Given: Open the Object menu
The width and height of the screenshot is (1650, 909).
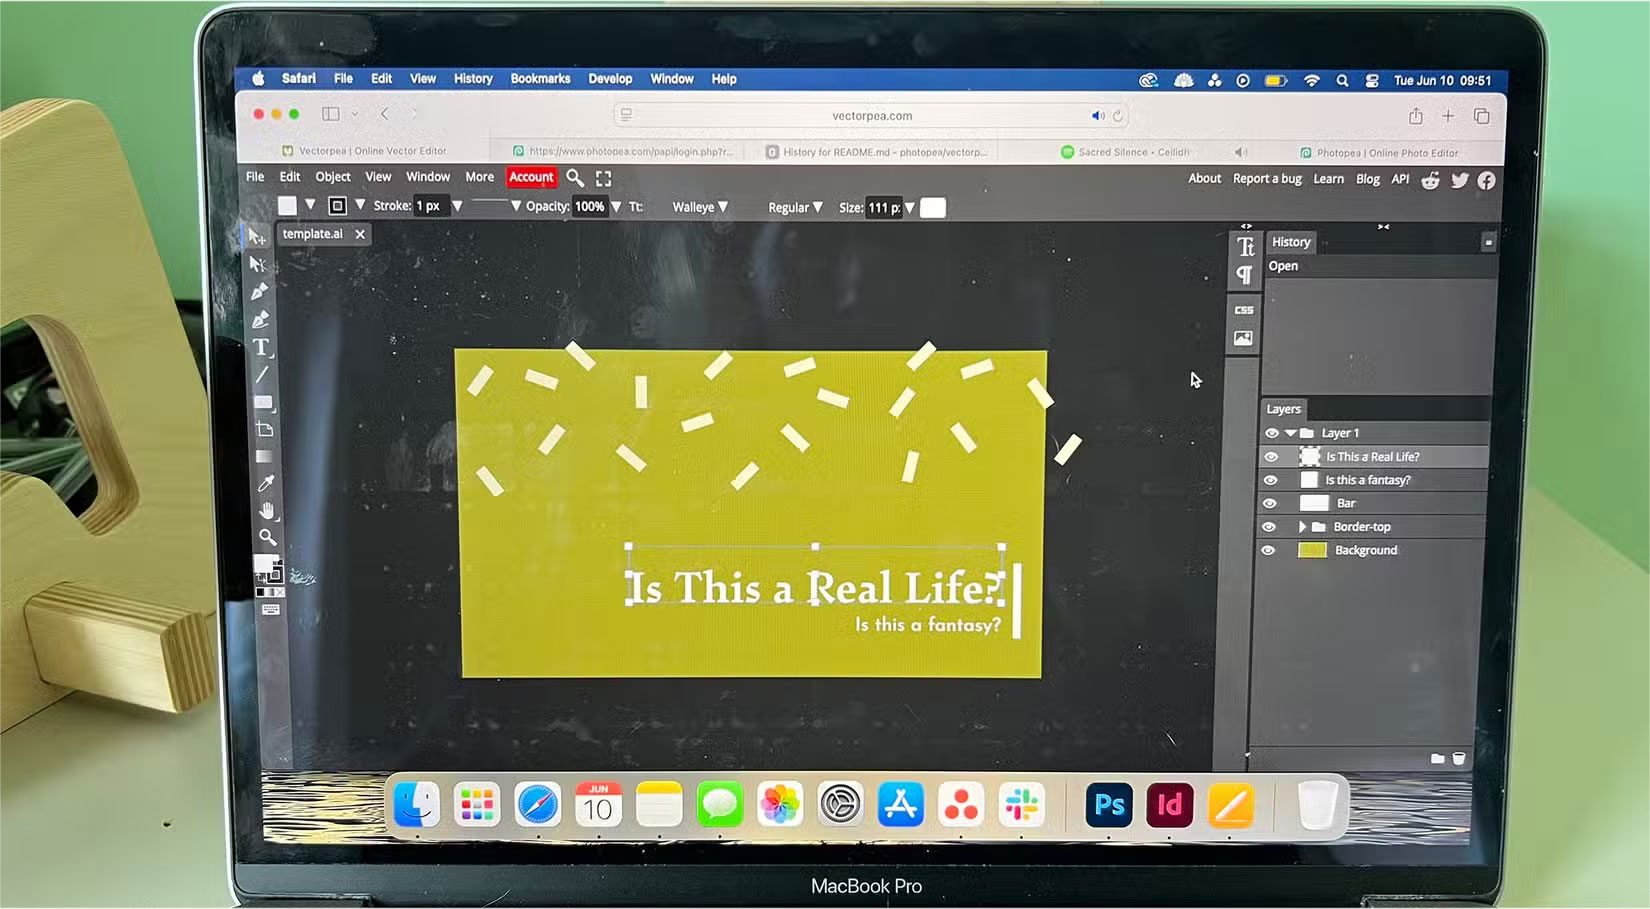Looking at the screenshot, I should [332, 177].
